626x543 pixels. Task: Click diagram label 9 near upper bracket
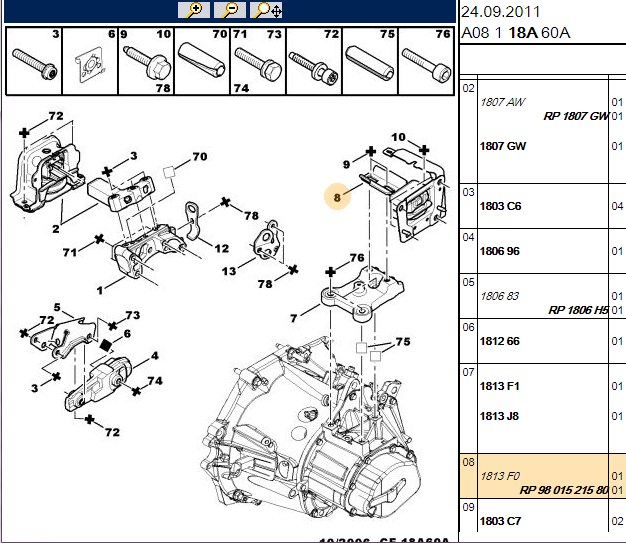347,164
